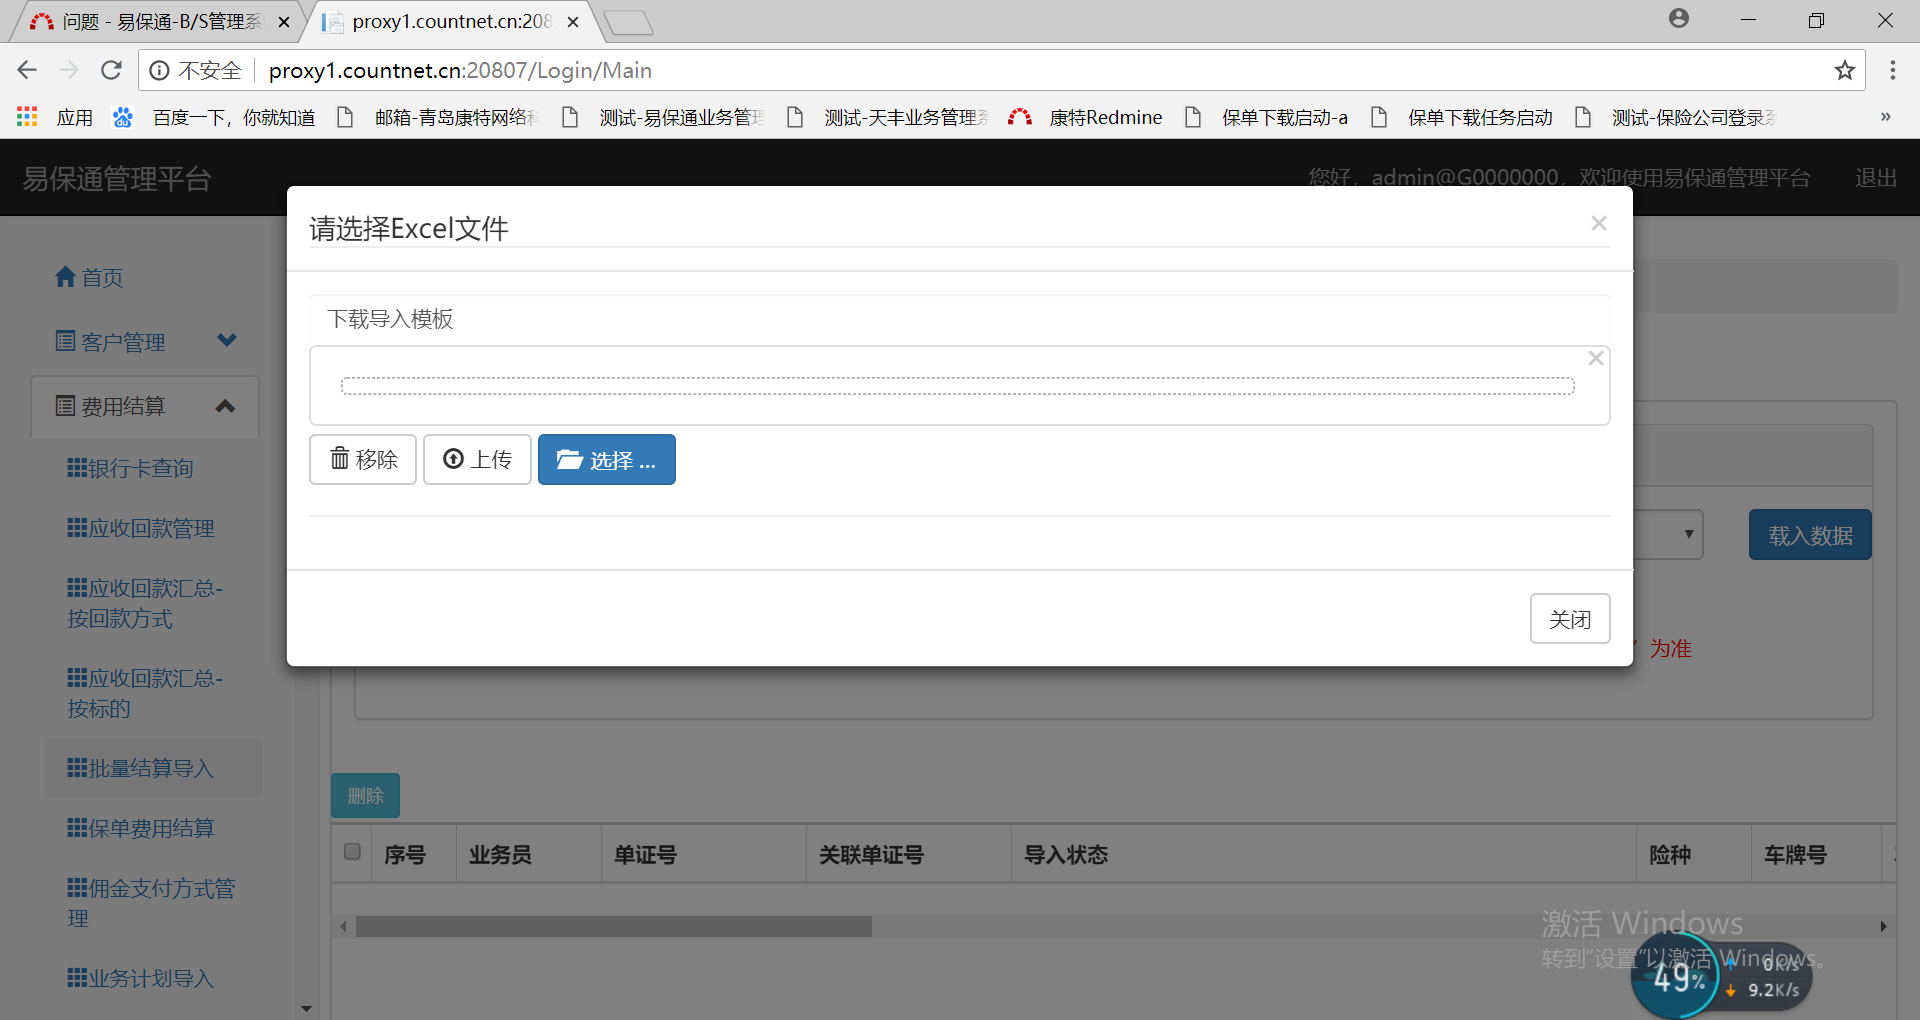Open 佣金支付方式管理 page
Viewport: 1920px width, 1020px height.
click(151, 903)
